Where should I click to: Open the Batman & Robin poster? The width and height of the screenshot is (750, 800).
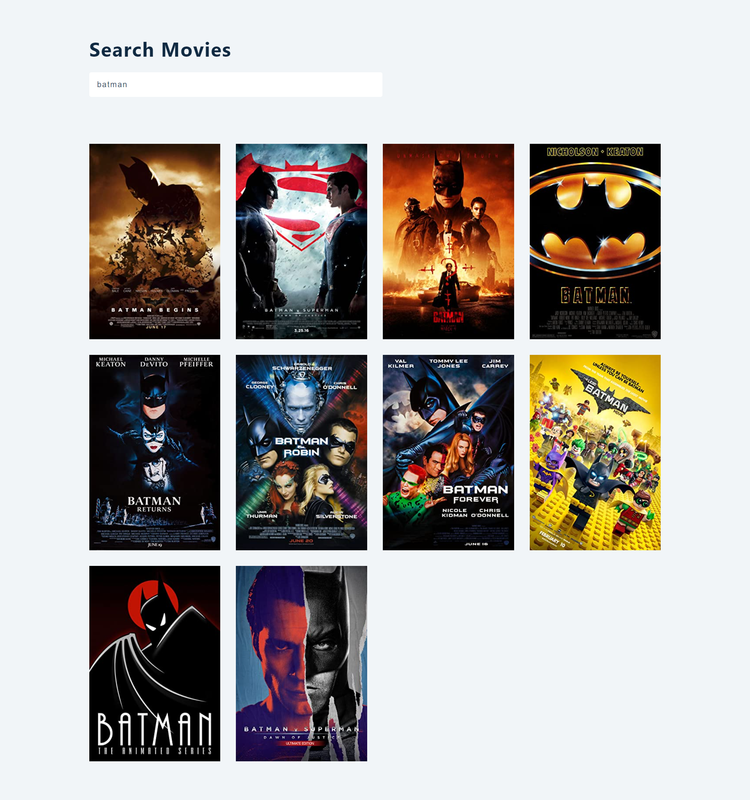tap(302, 453)
